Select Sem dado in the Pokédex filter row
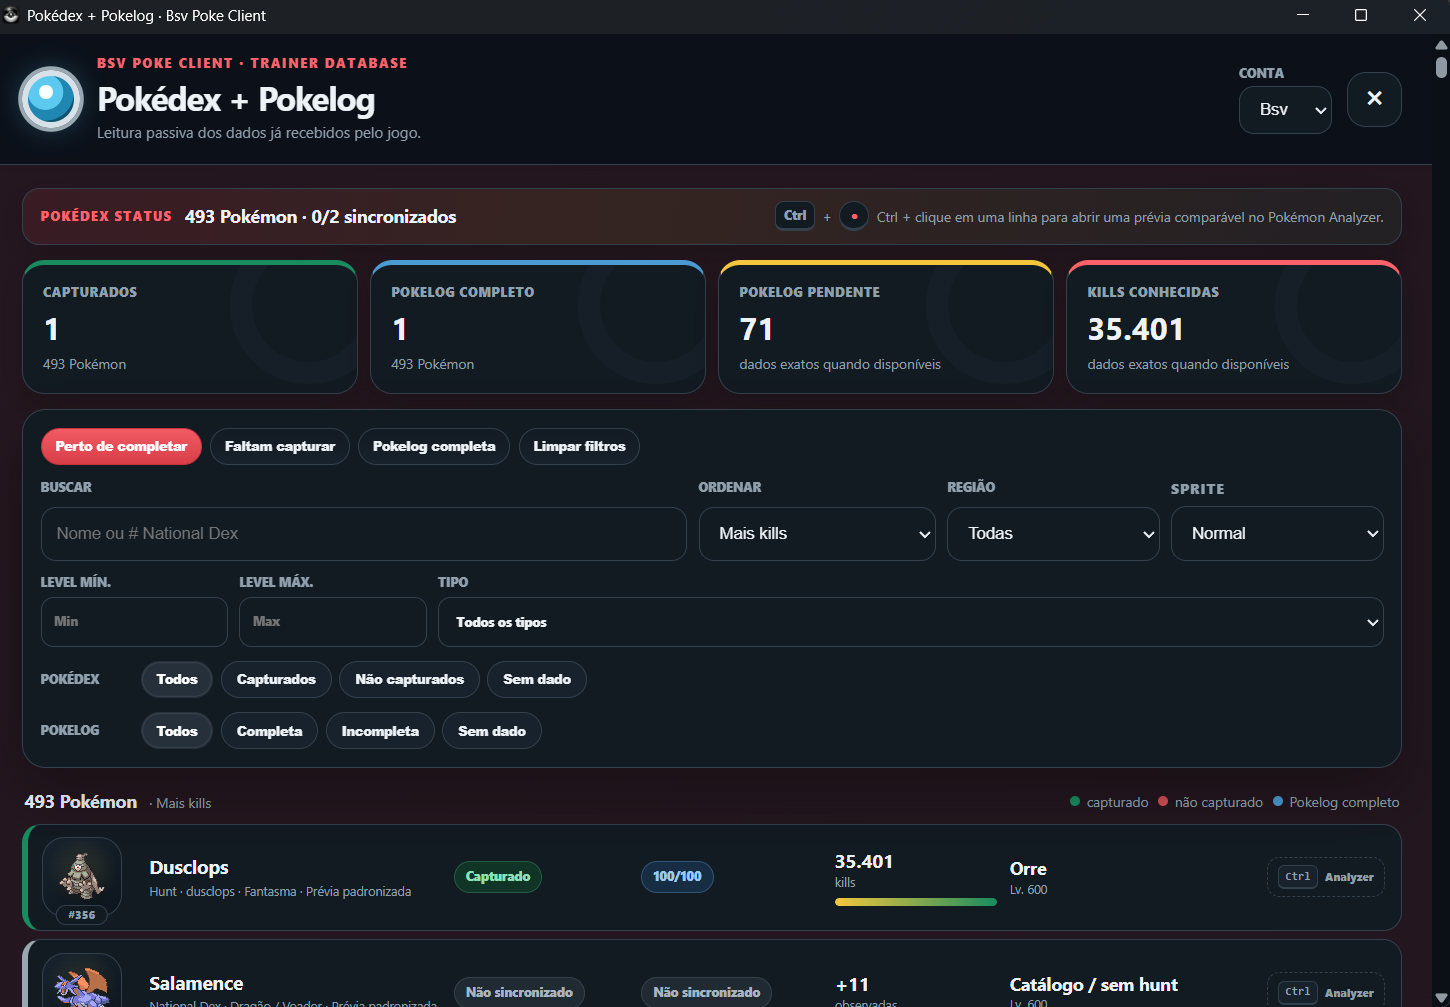The image size is (1450, 1007). [537, 680]
